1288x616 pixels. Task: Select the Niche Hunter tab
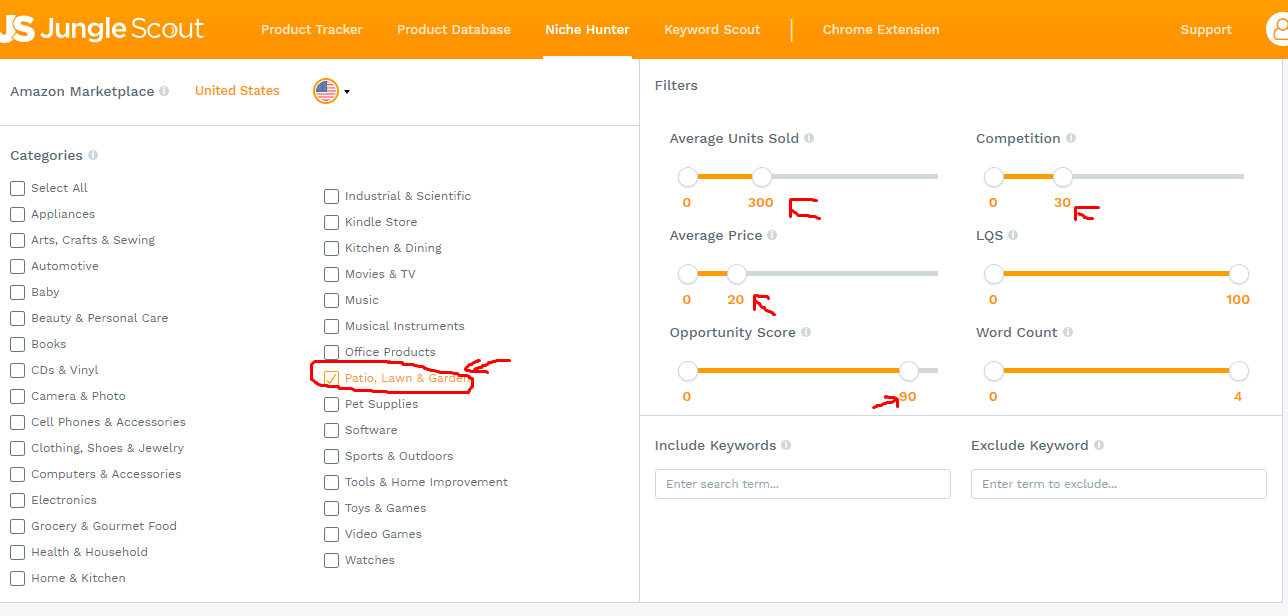click(587, 30)
